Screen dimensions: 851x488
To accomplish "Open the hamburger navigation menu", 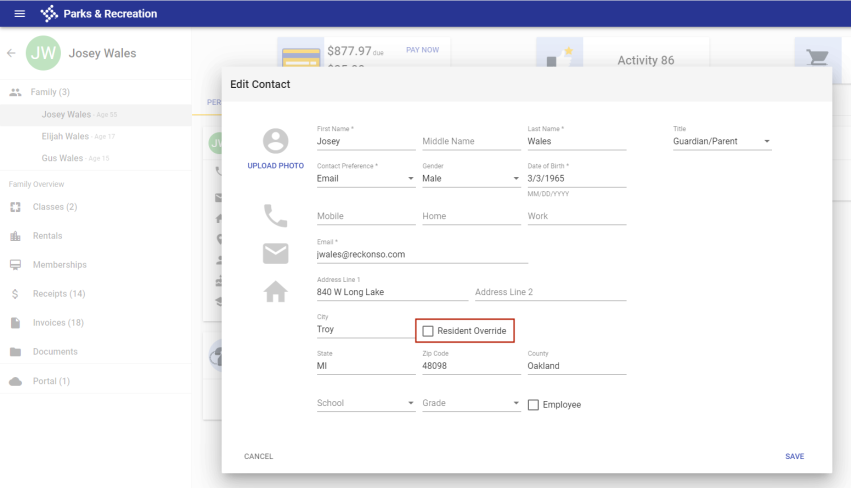I will coord(19,14).
